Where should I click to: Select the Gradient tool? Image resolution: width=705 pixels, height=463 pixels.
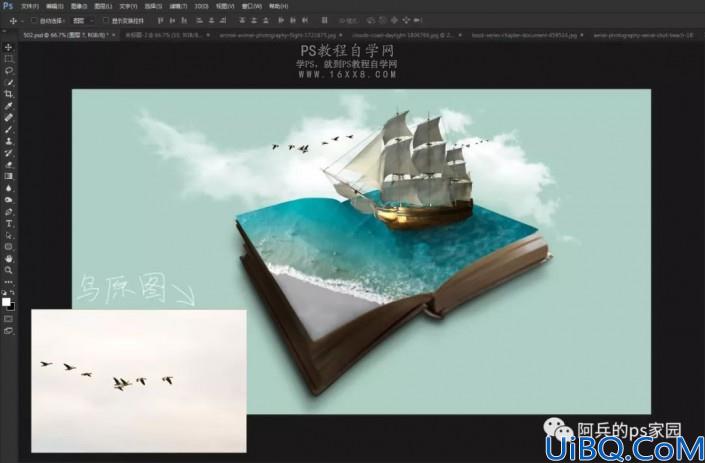(x=9, y=176)
